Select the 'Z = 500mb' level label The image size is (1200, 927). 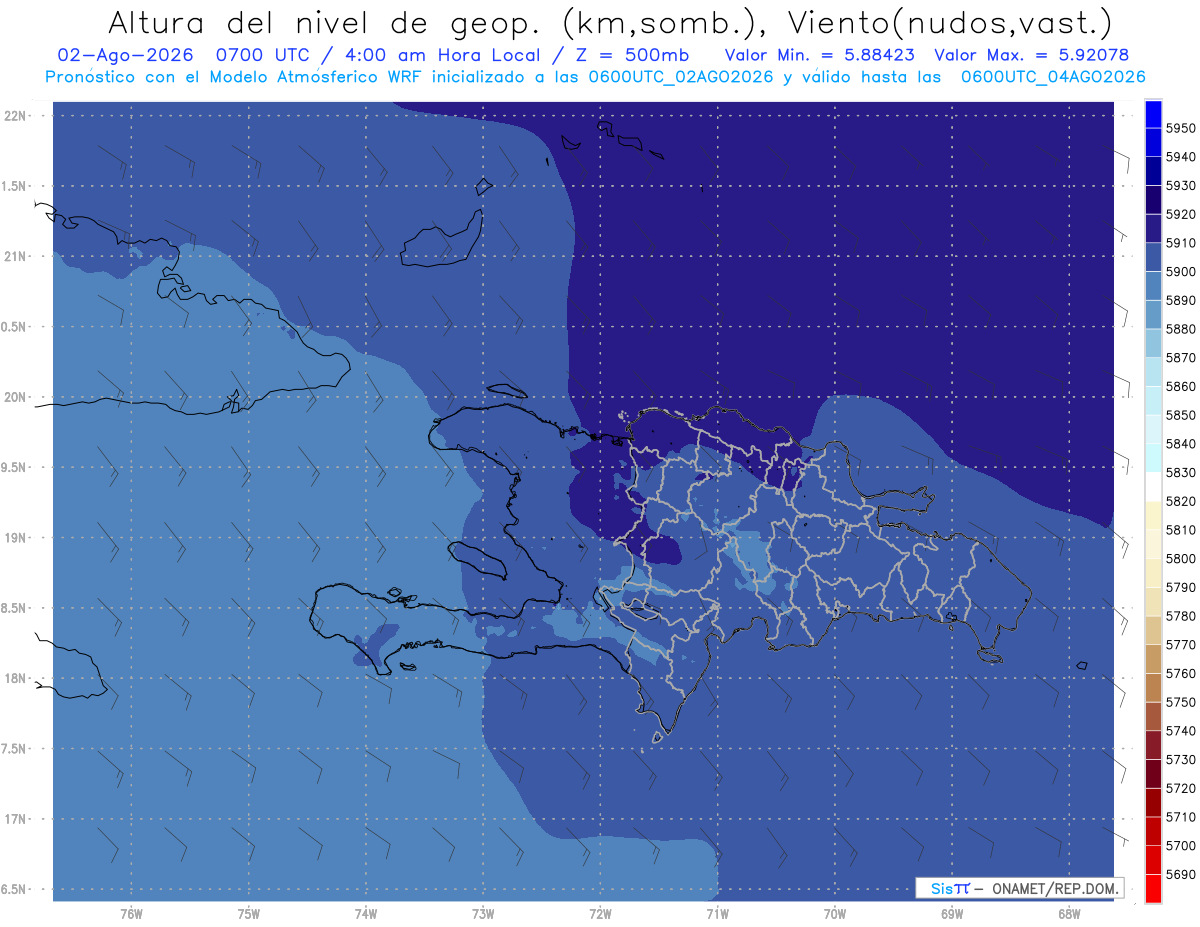point(632,55)
